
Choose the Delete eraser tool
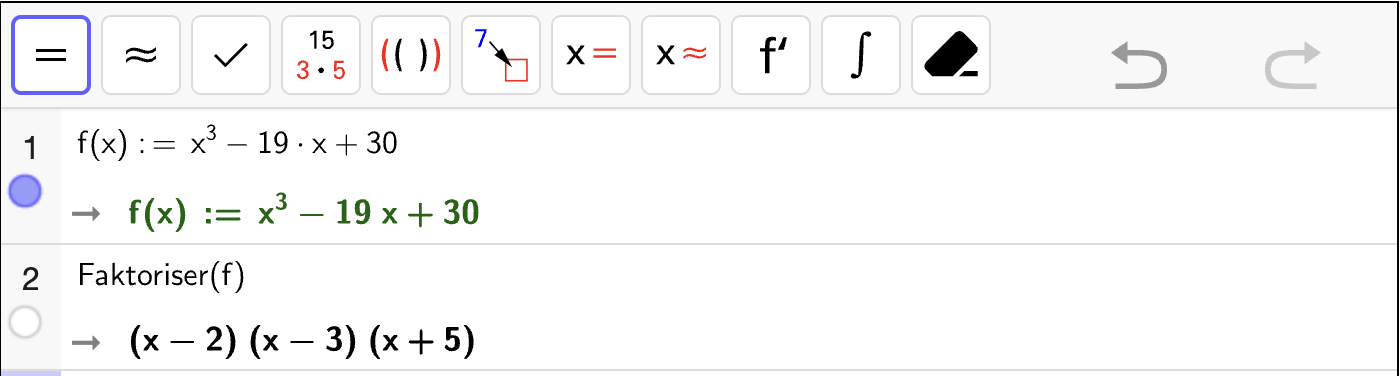951,55
